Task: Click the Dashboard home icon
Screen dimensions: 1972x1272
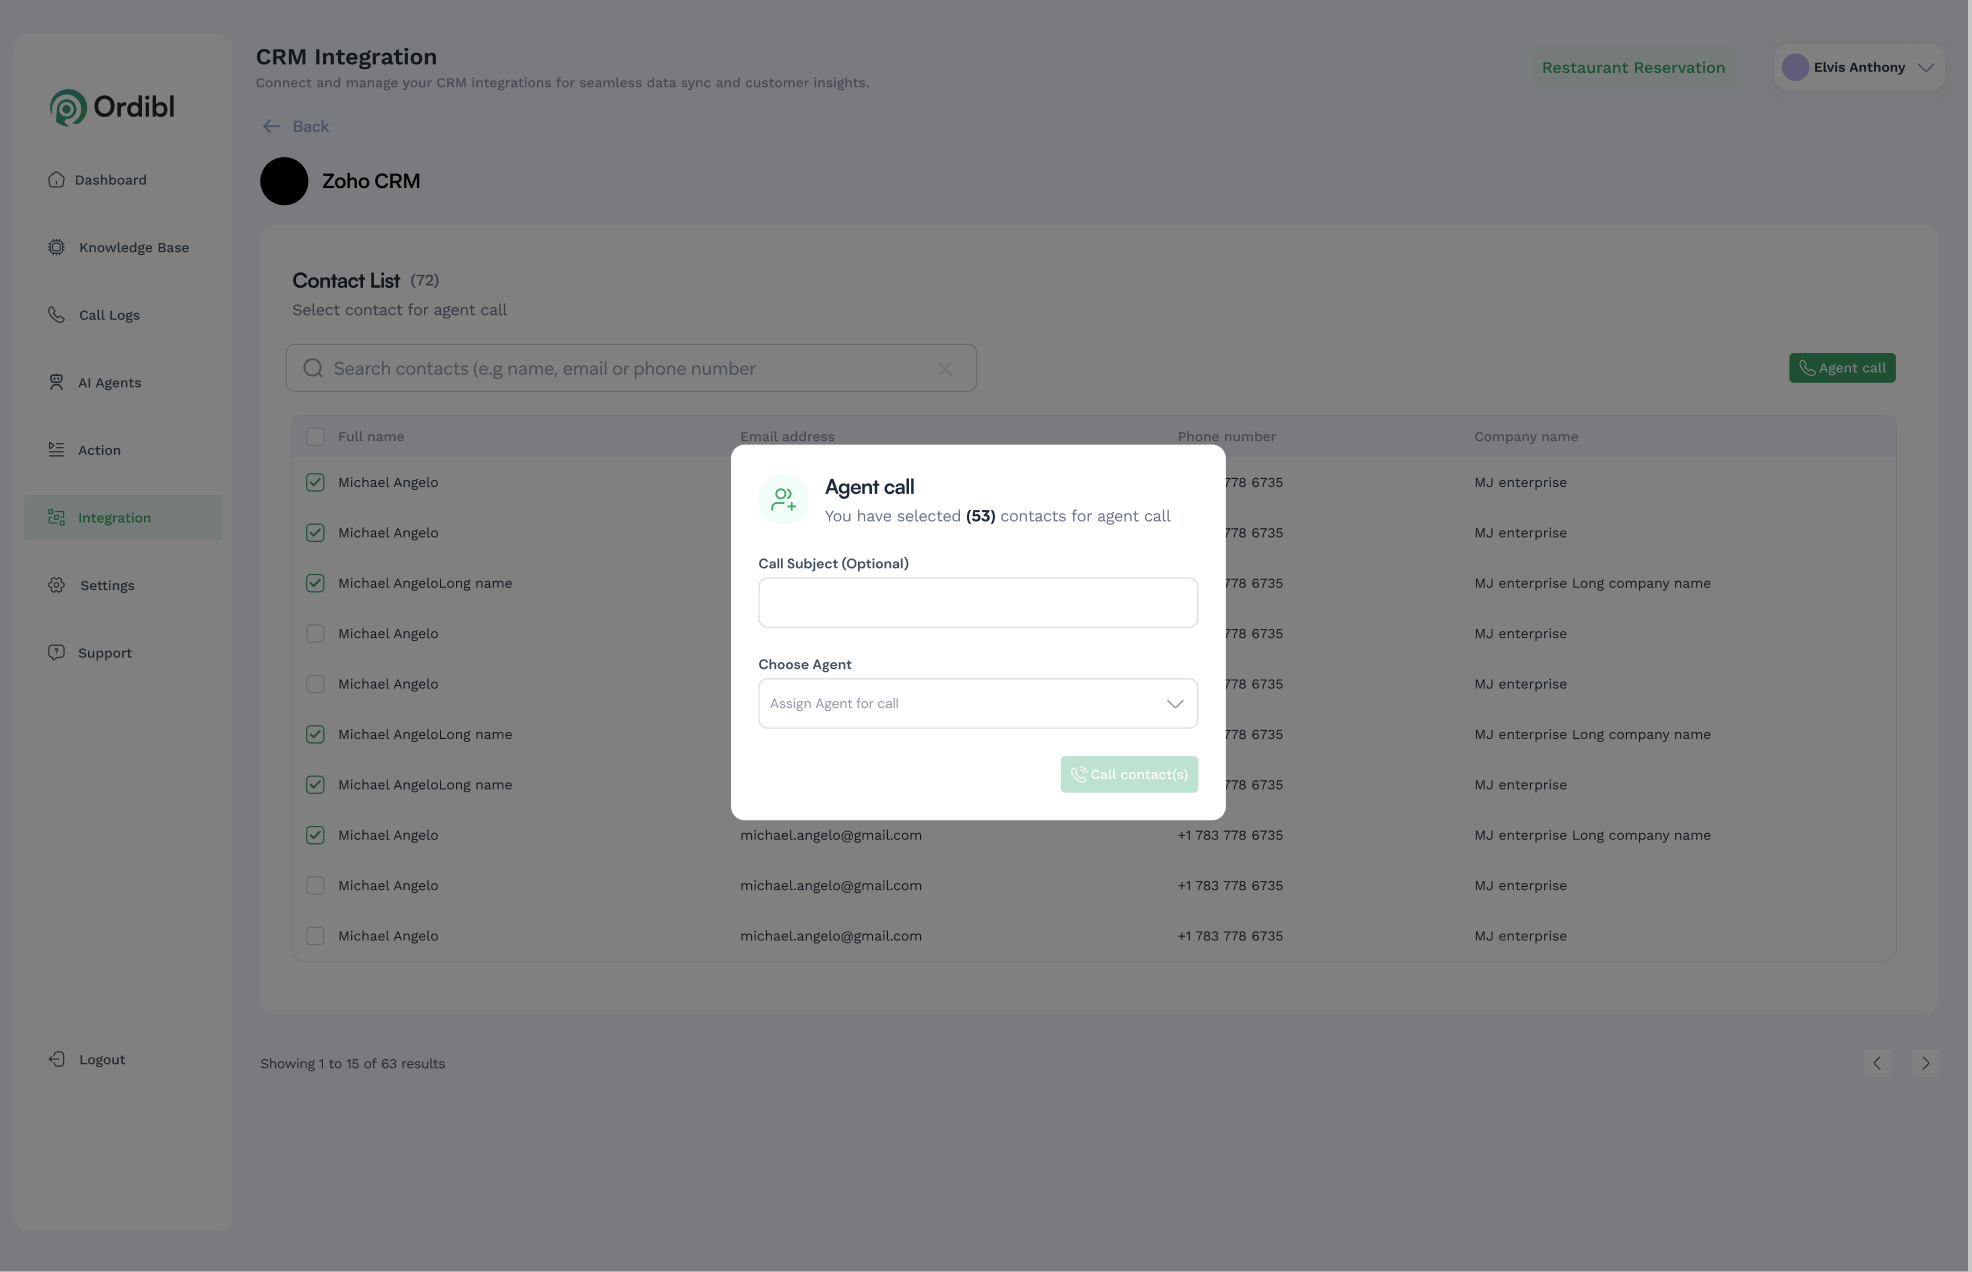Action: 56,180
